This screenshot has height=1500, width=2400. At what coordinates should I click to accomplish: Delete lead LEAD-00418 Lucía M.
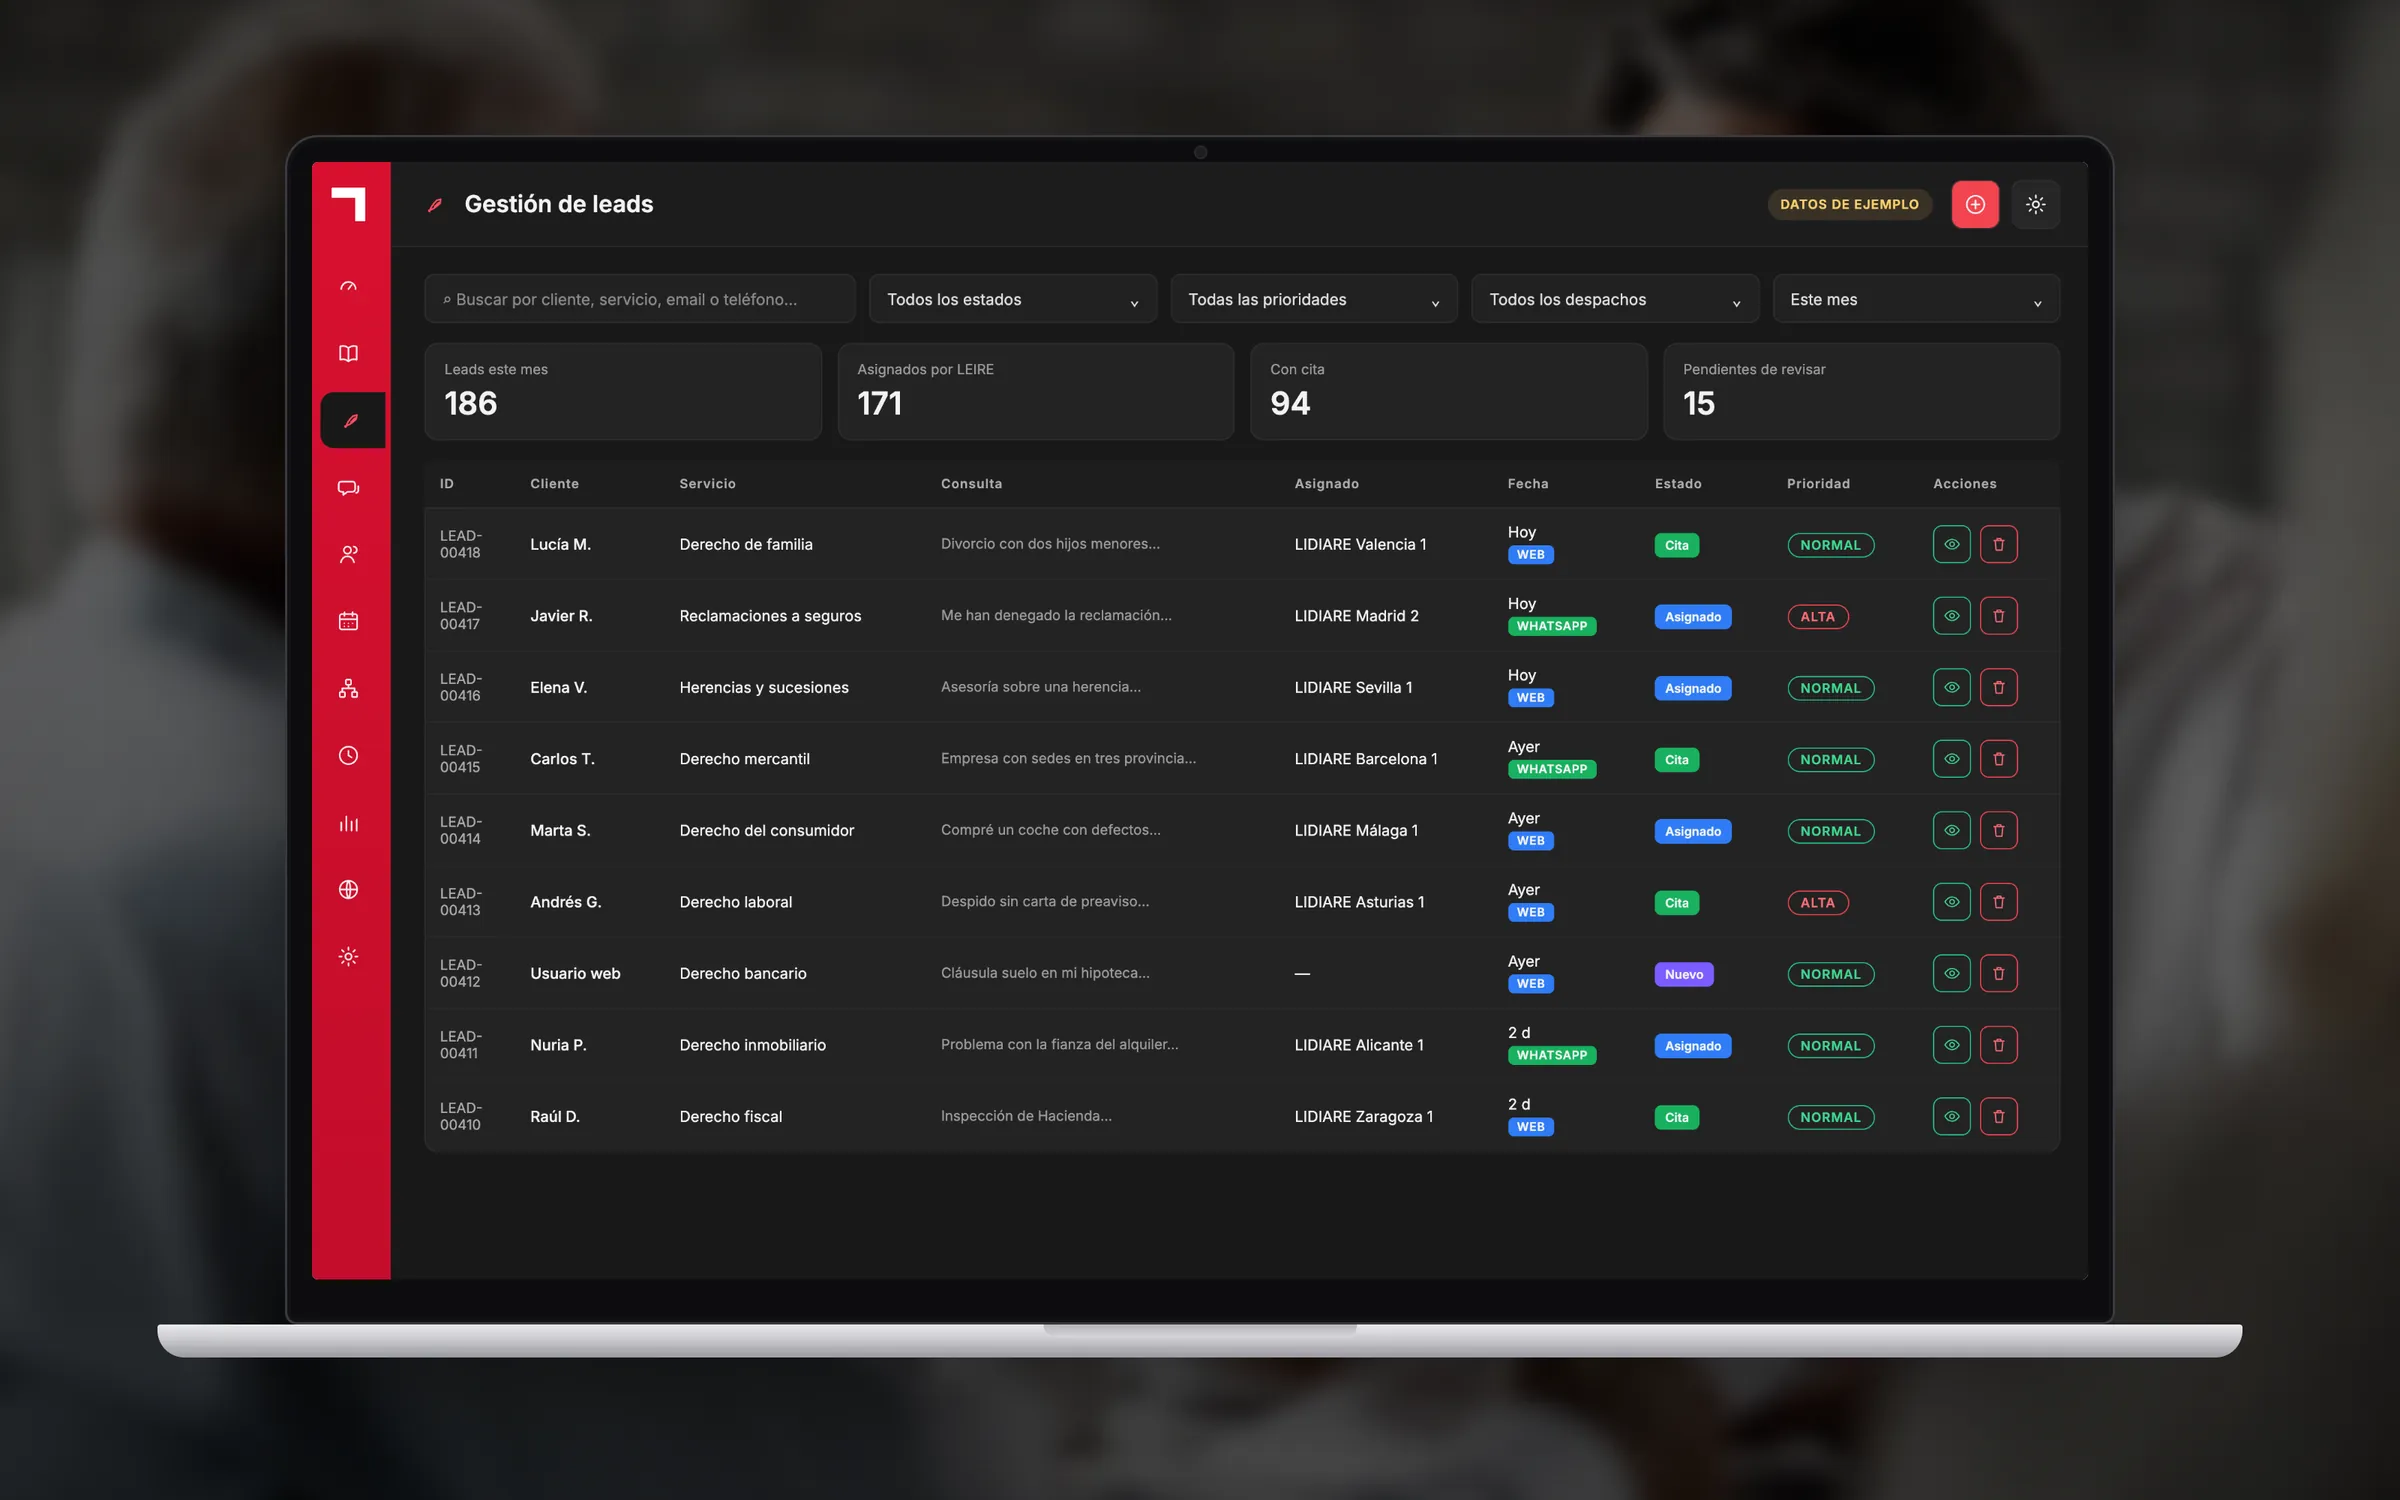coord(1999,545)
